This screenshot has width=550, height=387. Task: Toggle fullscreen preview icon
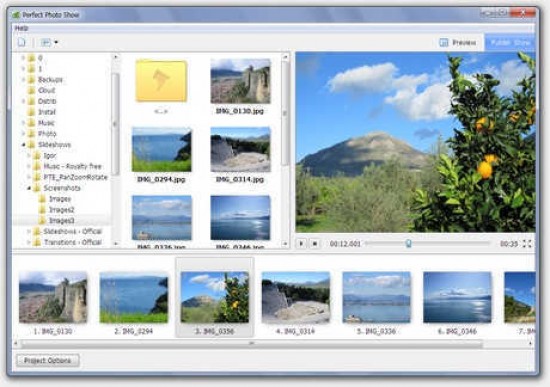coord(527,243)
